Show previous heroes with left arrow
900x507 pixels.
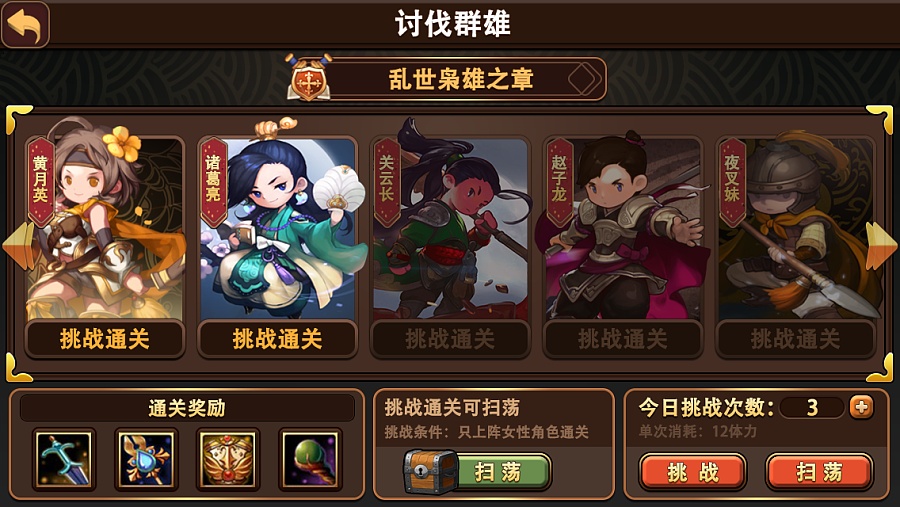pyautogui.click(x=18, y=245)
